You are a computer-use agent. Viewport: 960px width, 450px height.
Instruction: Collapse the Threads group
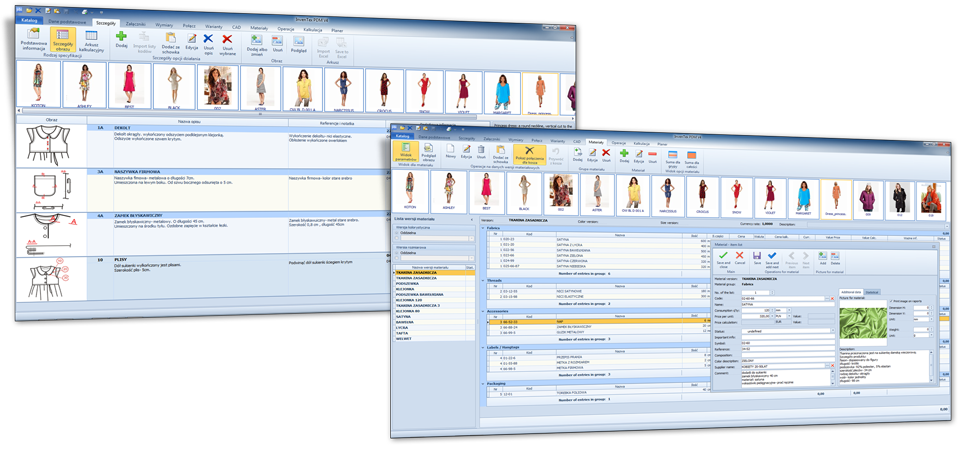(x=482, y=280)
